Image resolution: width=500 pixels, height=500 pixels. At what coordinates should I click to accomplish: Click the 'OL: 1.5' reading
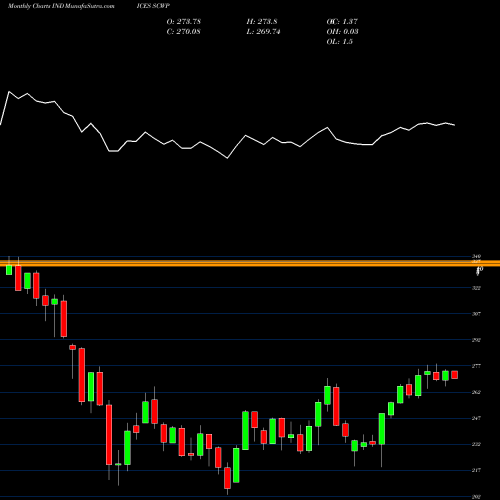click(x=339, y=42)
